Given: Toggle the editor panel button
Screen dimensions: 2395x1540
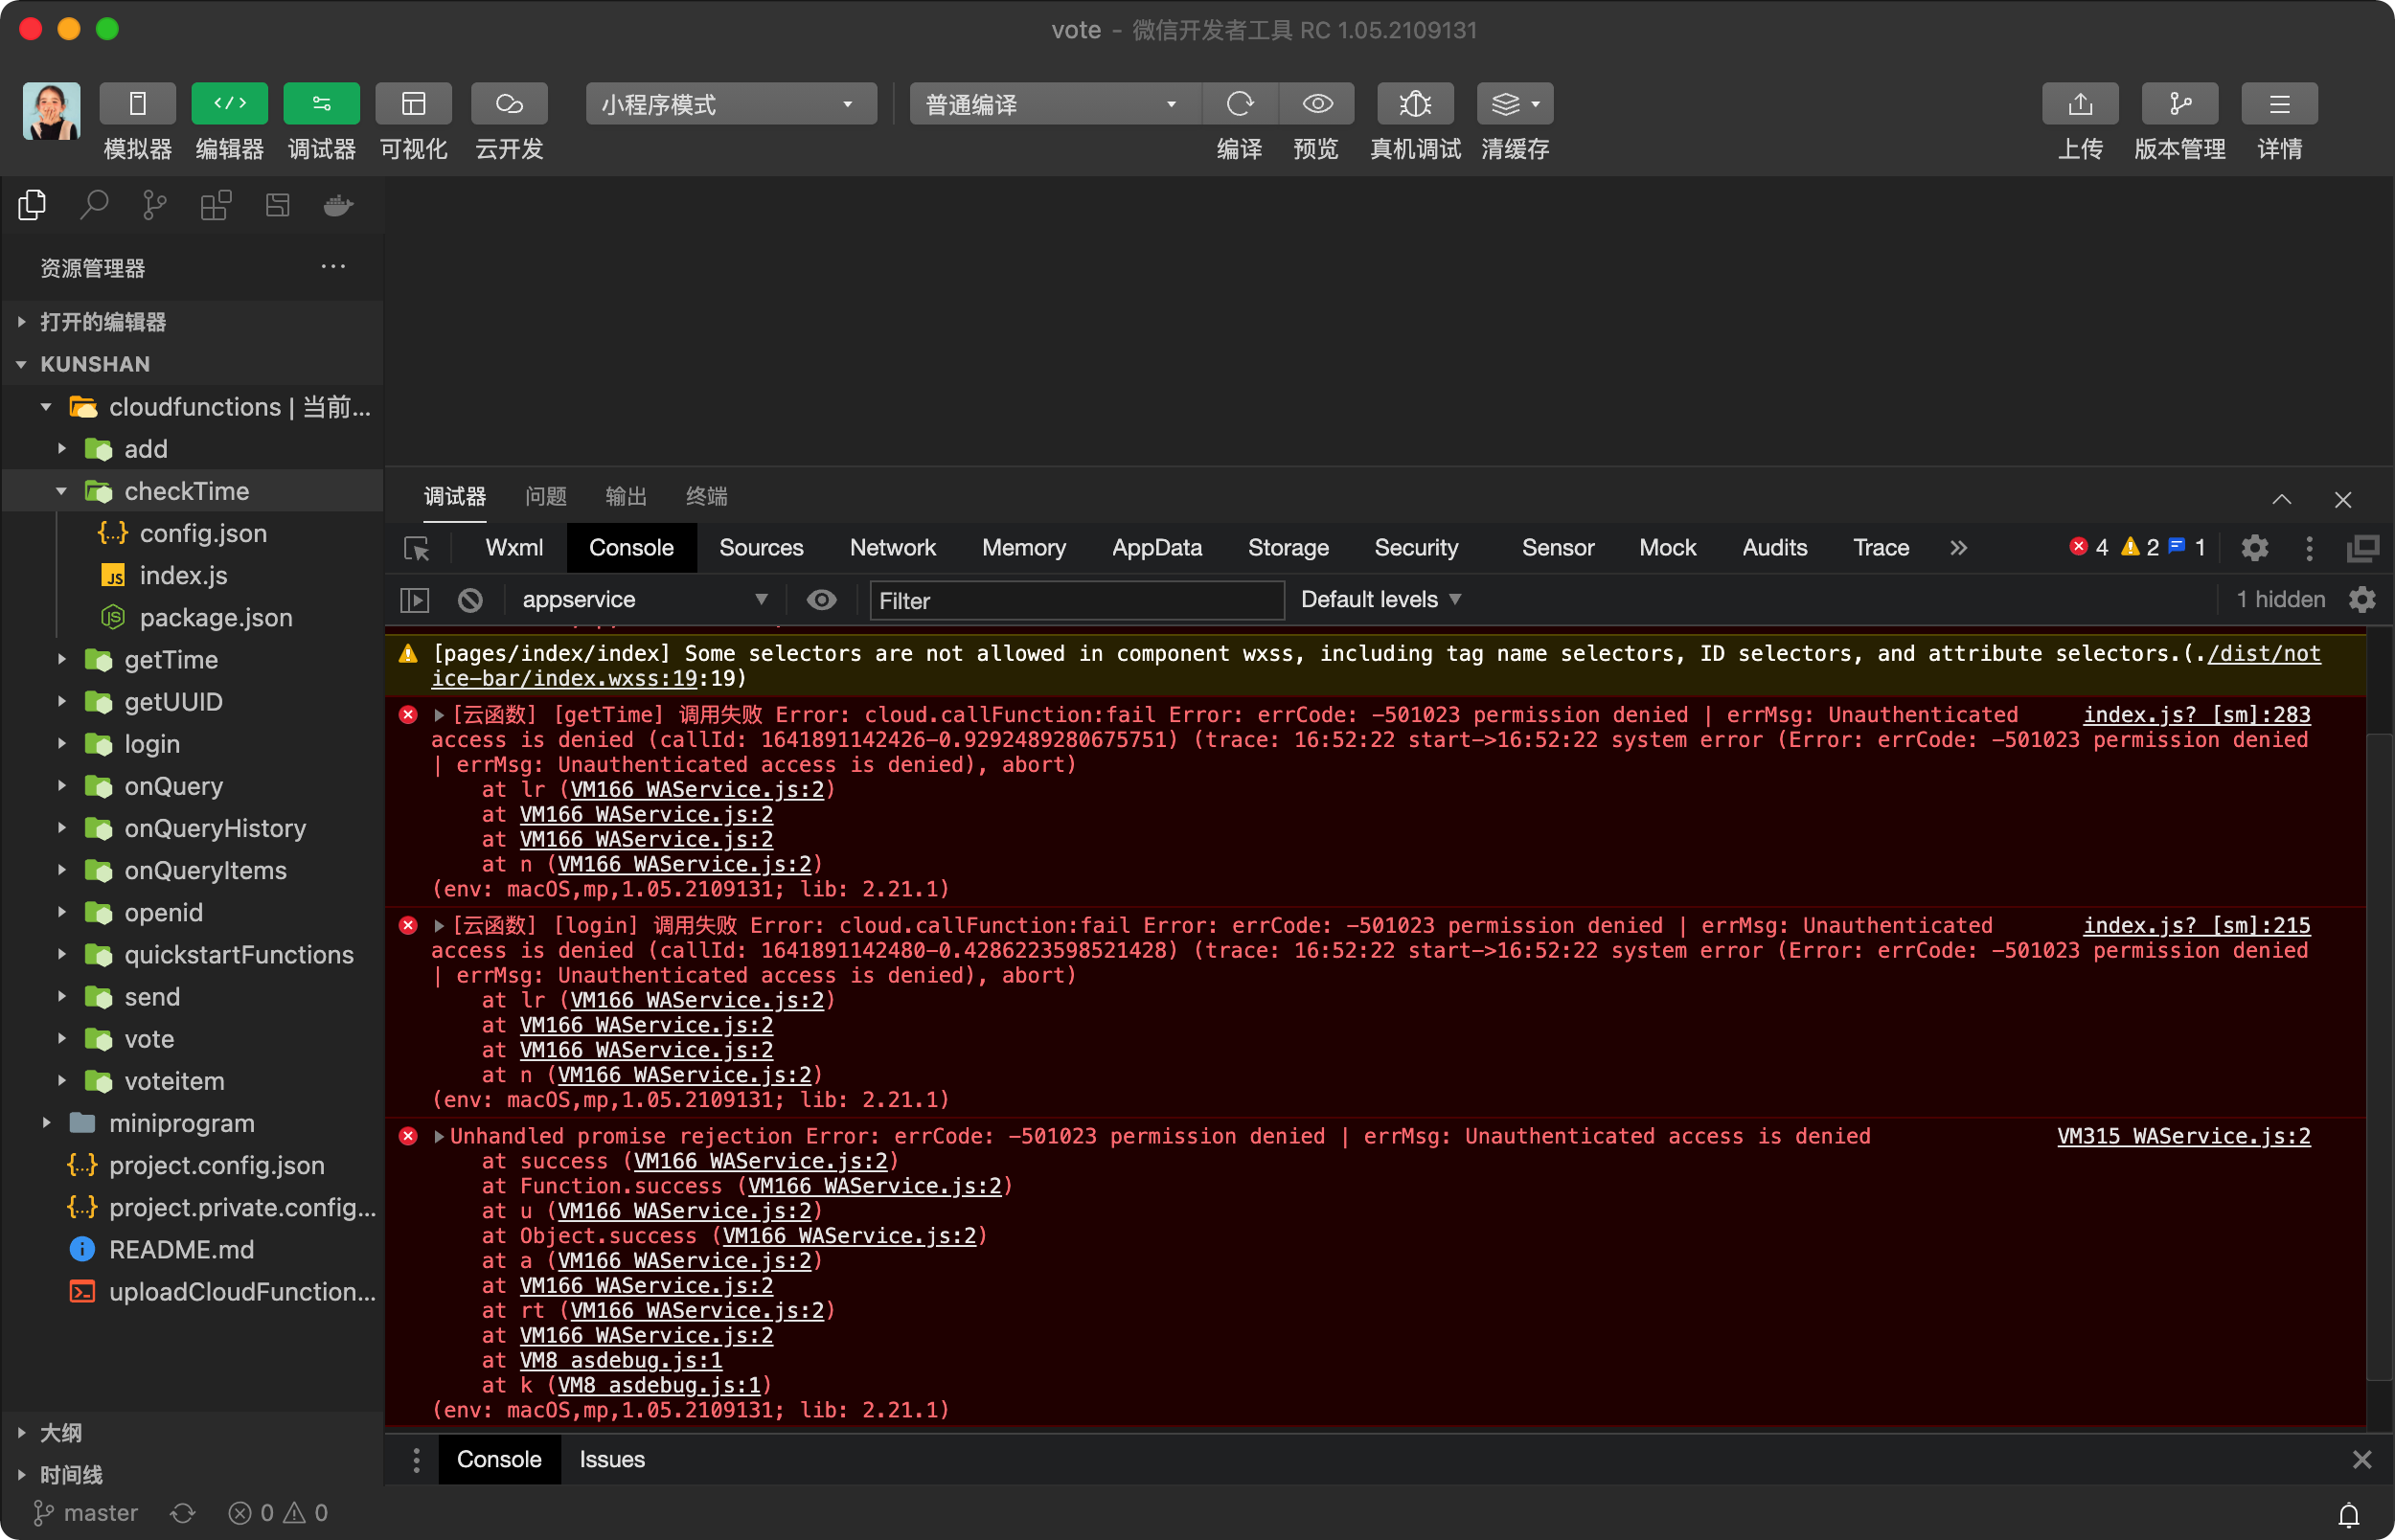Looking at the screenshot, I should (x=229, y=104).
